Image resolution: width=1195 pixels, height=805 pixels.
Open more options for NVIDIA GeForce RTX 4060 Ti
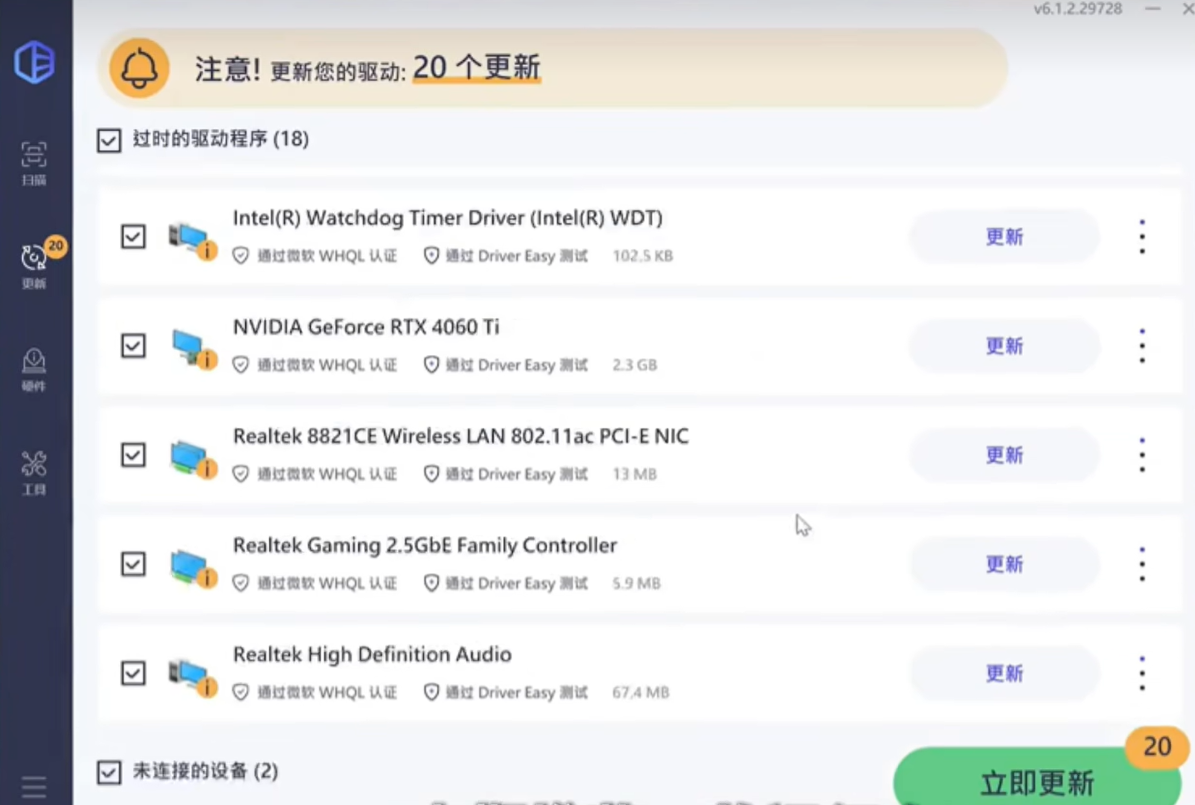[1142, 345]
